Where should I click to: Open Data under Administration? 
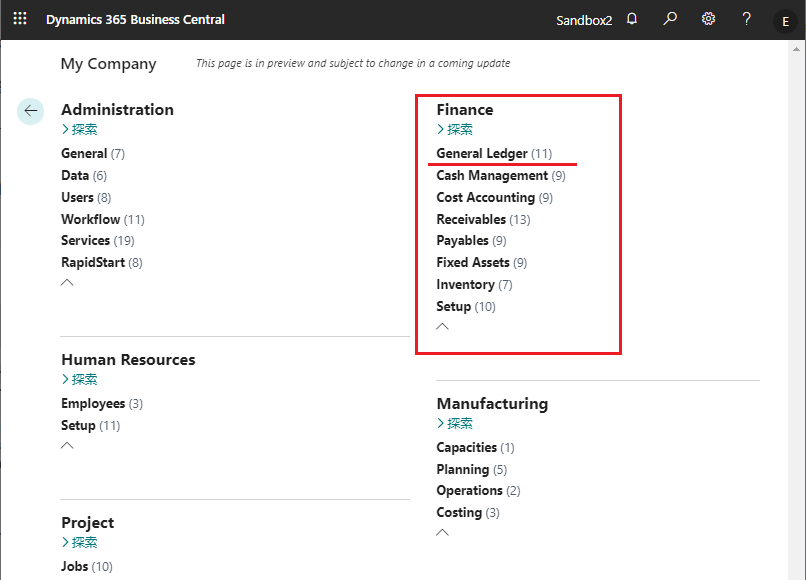(x=84, y=176)
